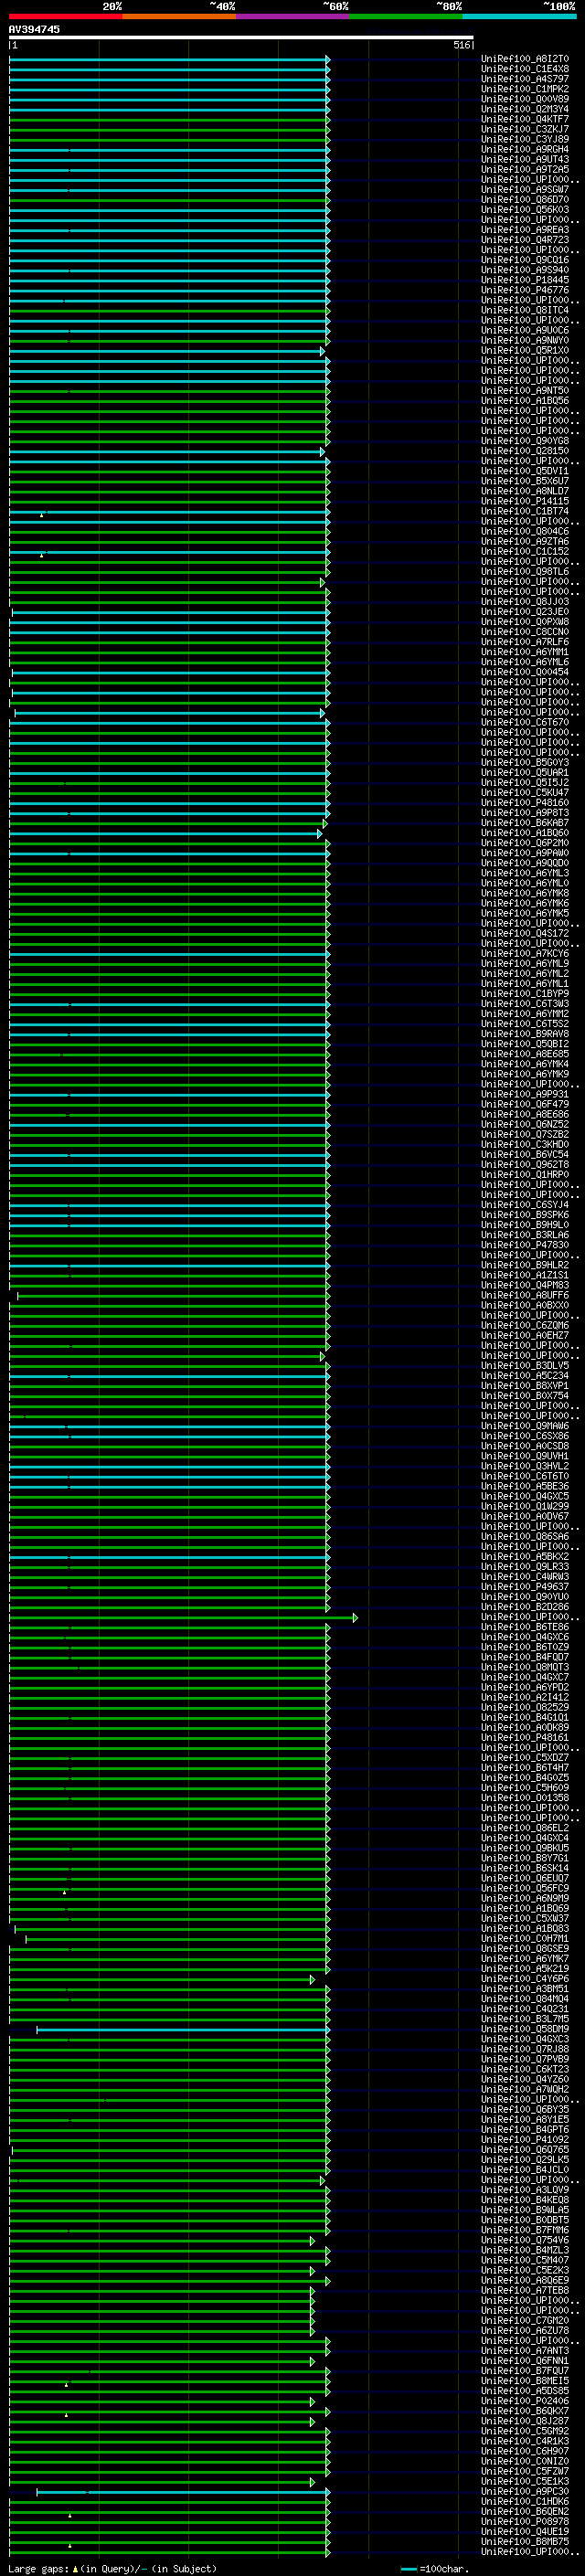The image size is (585, 2576).
Task: Click the query name AV394745
Action: 34,29
